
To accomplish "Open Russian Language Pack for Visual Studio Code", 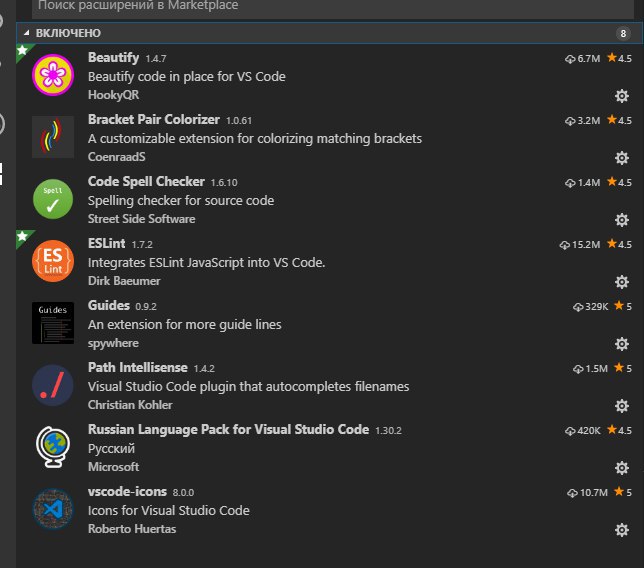I will (x=228, y=430).
